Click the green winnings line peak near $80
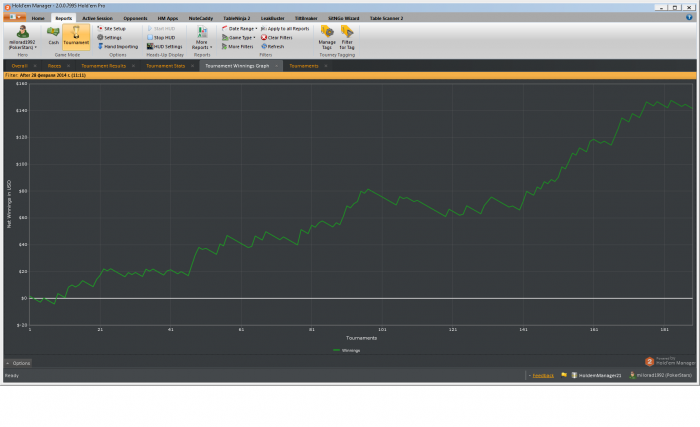700x427 pixels. [367, 190]
